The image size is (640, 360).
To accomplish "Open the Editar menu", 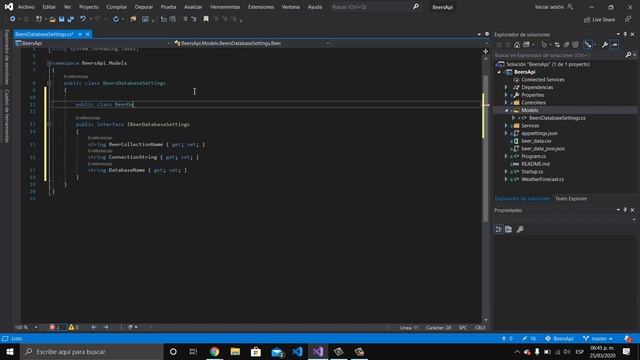I will (49, 7).
